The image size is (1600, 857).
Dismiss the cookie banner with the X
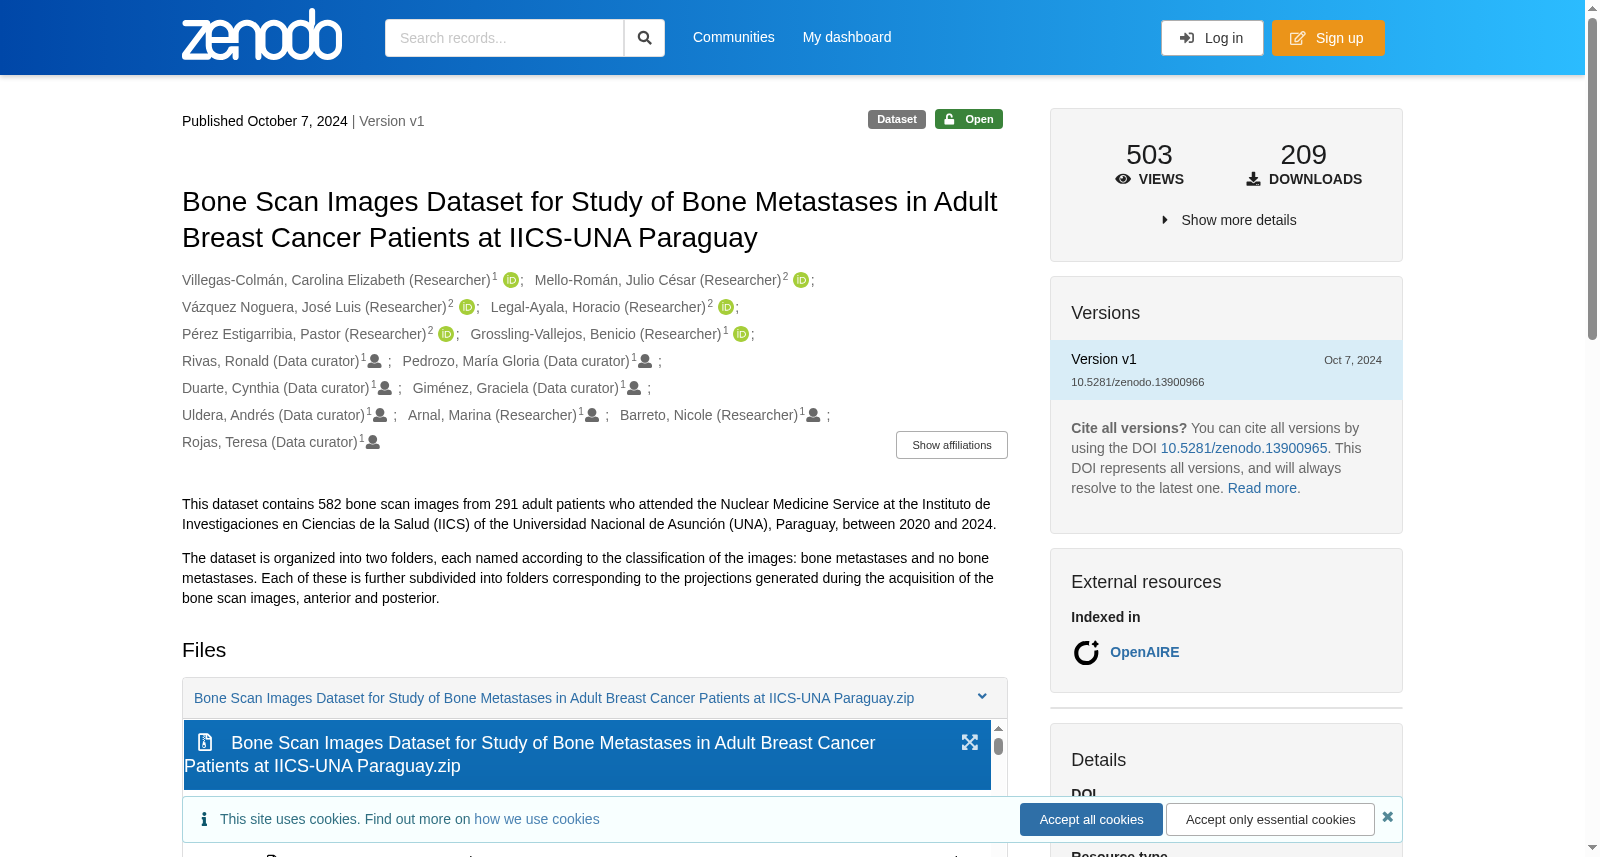(1388, 817)
